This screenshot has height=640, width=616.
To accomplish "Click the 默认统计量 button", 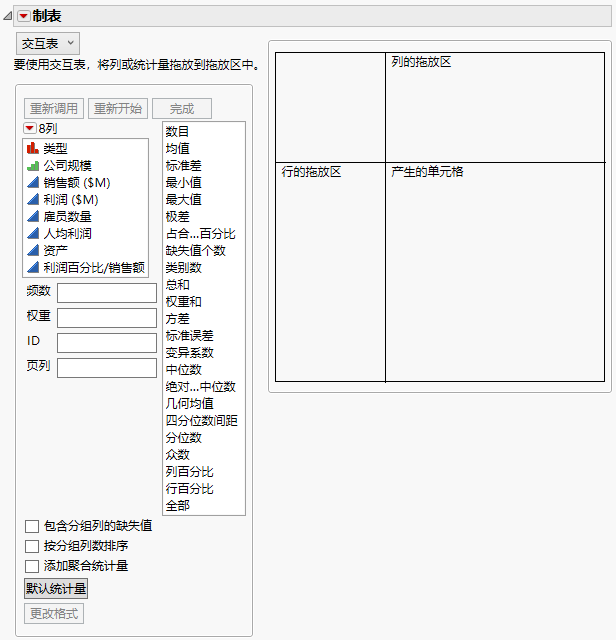I will coord(56,589).
